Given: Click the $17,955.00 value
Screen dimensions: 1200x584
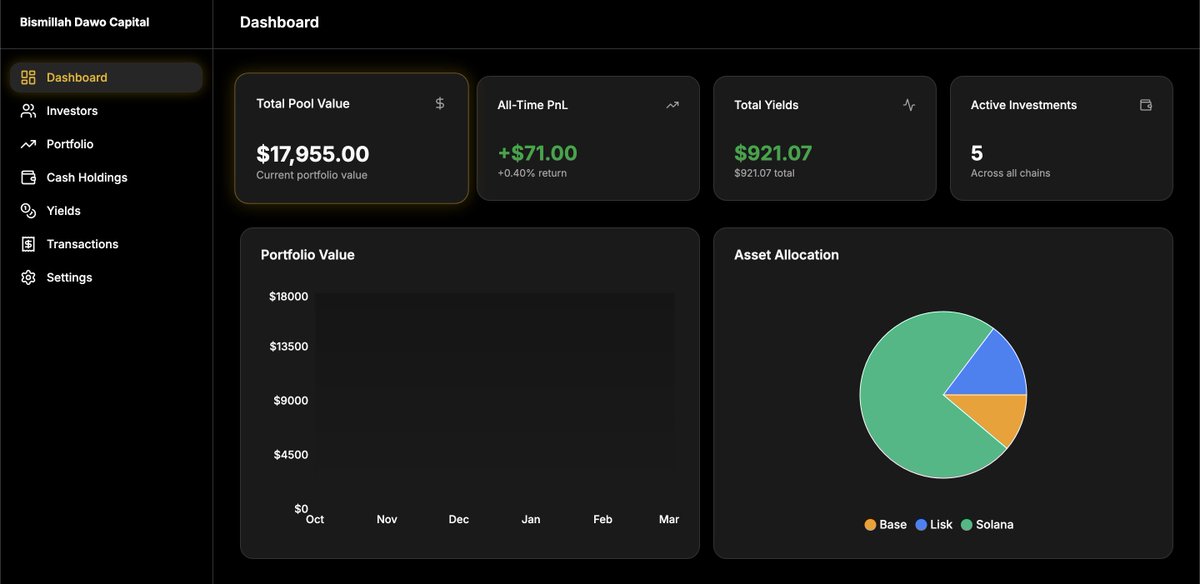Looking at the screenshot, I should pos(313,154).
